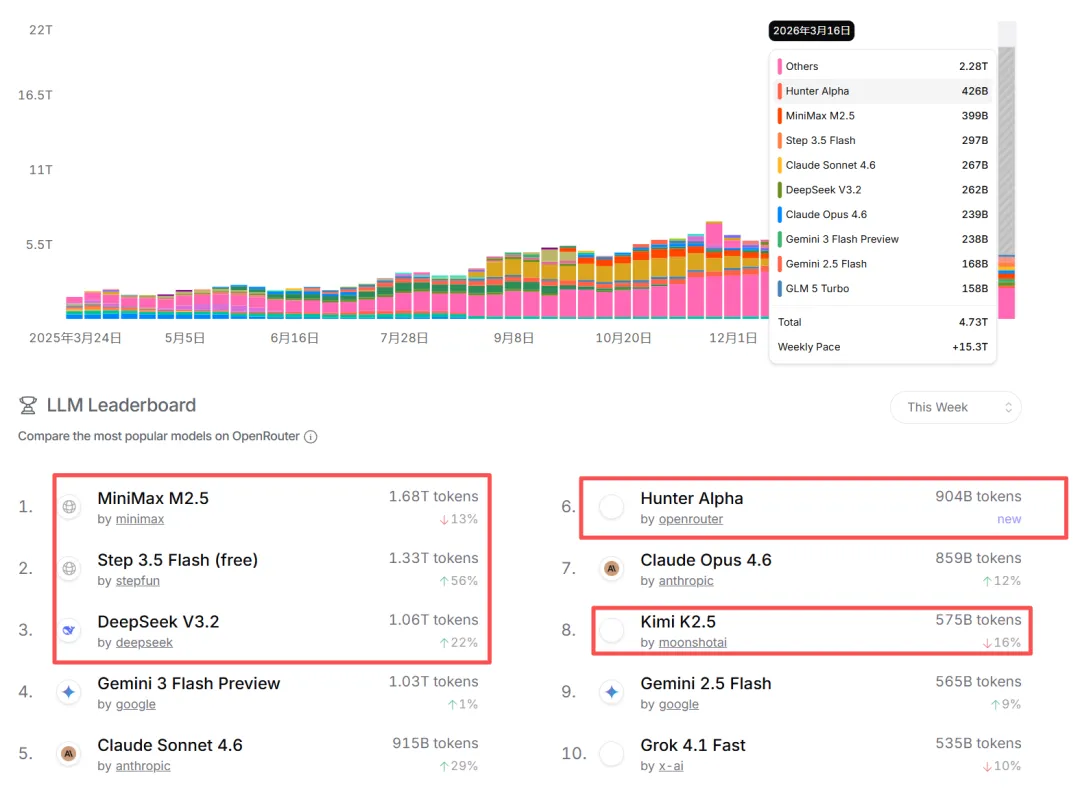
Task: Click the Gemini 2.5 Flash star icon
Action: coord(612,692)
